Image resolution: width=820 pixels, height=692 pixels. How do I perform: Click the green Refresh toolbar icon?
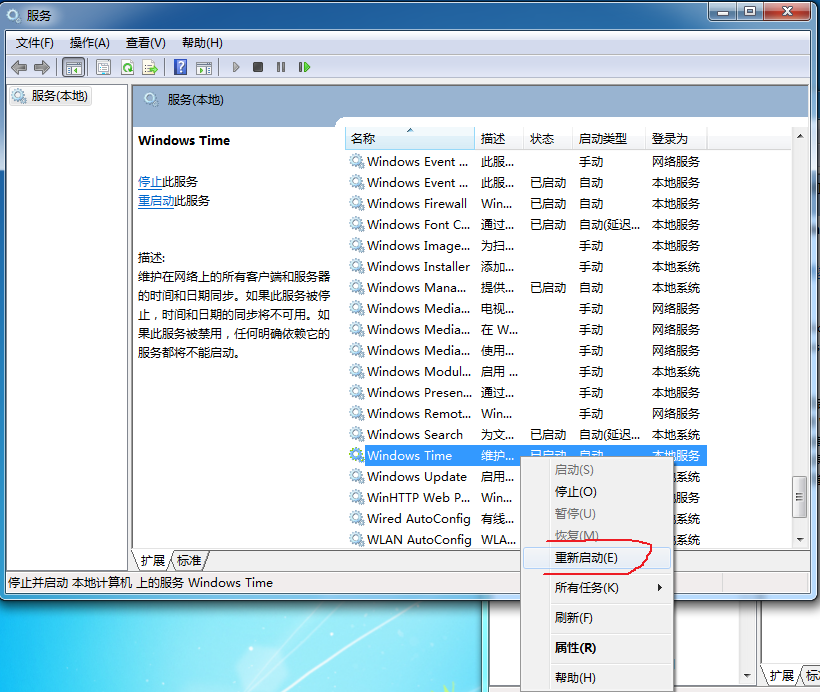(x=127, y=67)
